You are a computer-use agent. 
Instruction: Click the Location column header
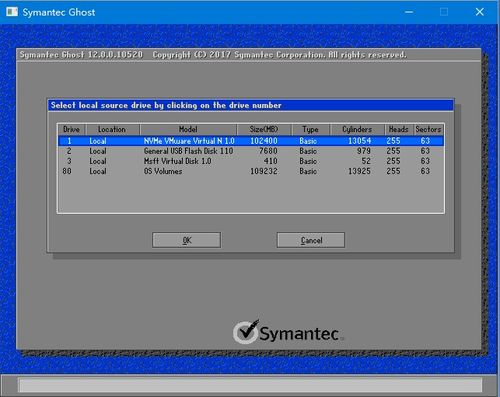click(112, 129)
